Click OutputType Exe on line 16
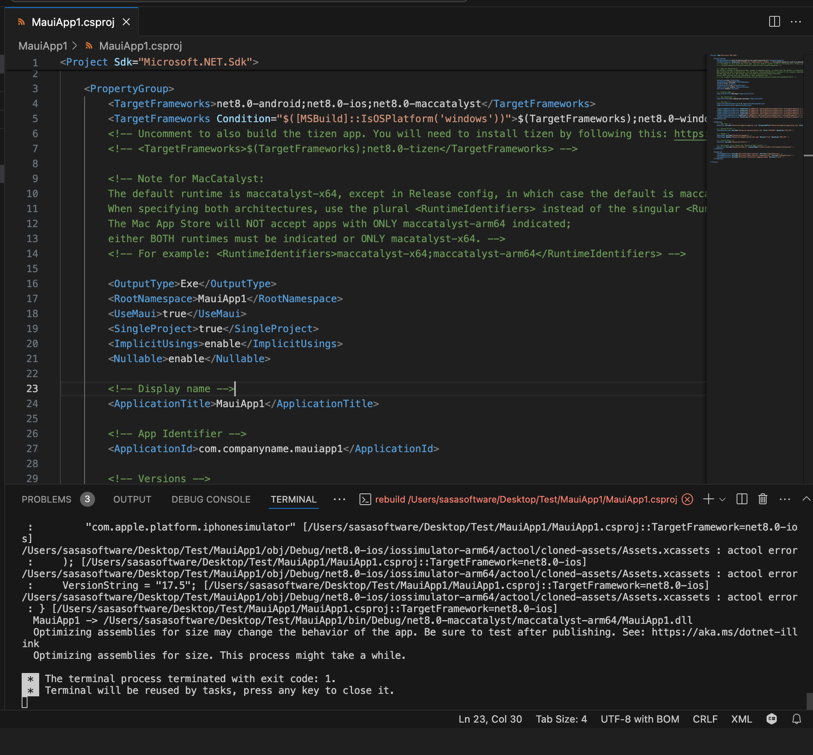Viewport: 813px width, 755px height. coord(192,284)
